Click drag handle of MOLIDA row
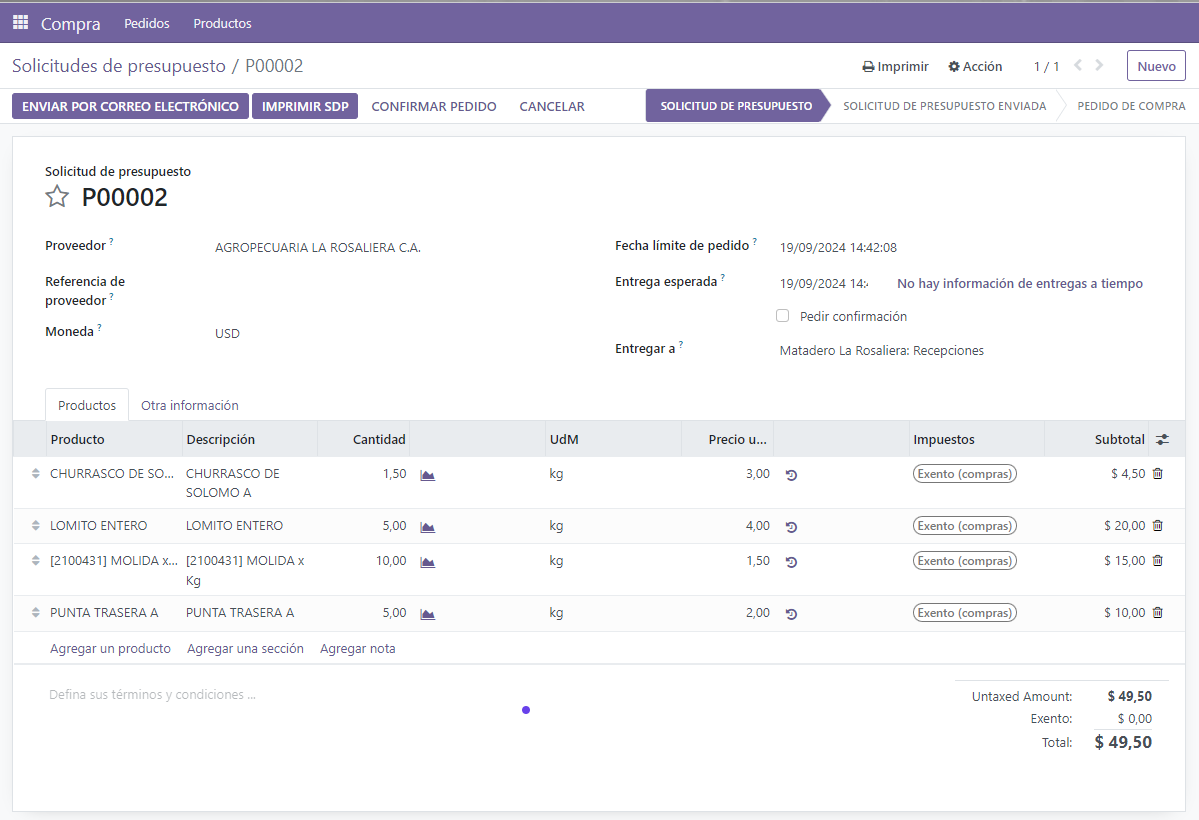The width and height of the screenshot is (1199, 820). (x=35, y=561)
